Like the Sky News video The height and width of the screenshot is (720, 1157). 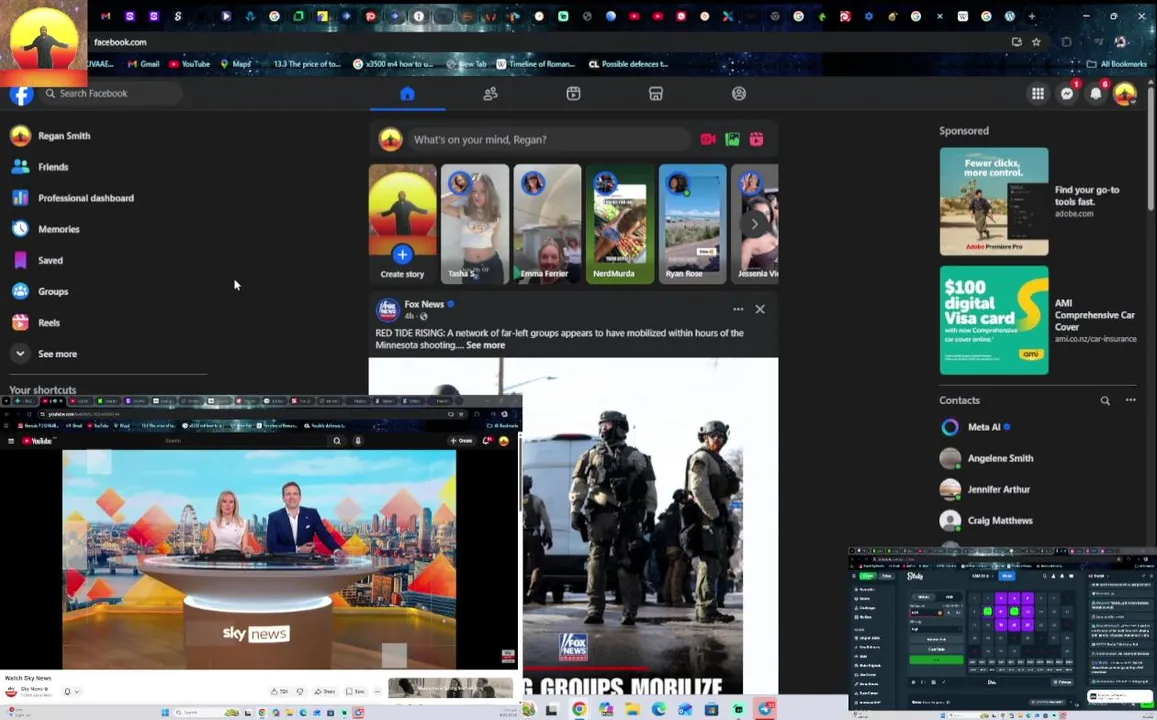click(x=279, y=692)
